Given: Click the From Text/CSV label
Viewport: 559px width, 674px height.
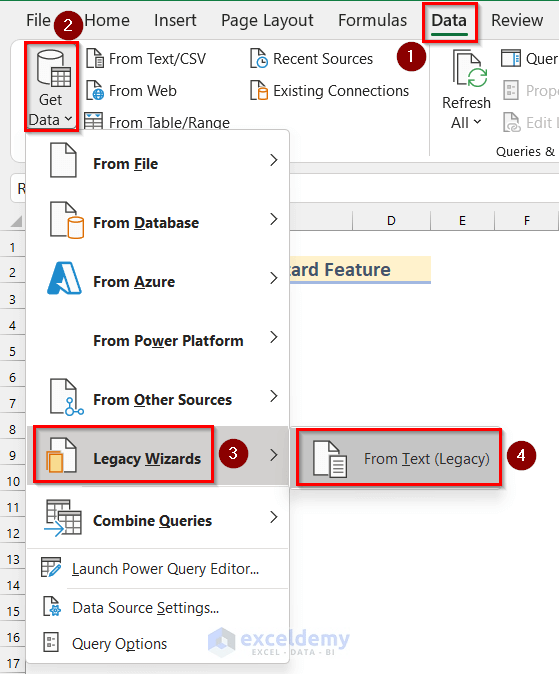Looking at the screenshot, I should pos(157,58).
